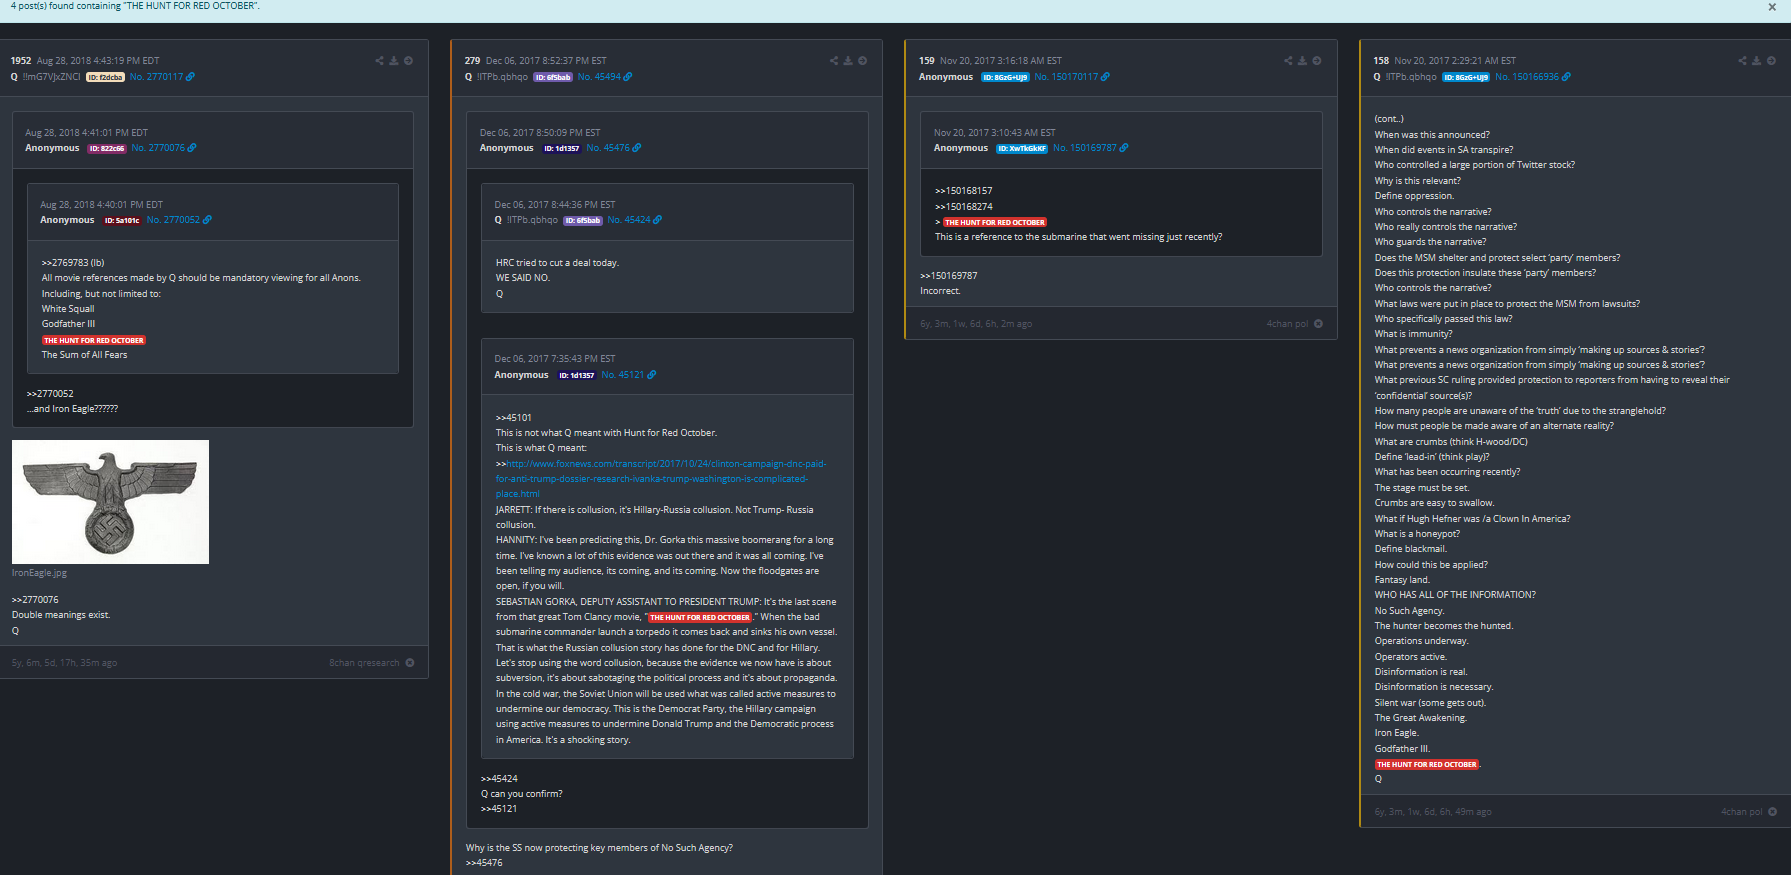Share post 1952
1791x875 pixels.
[x=380, y=61]
